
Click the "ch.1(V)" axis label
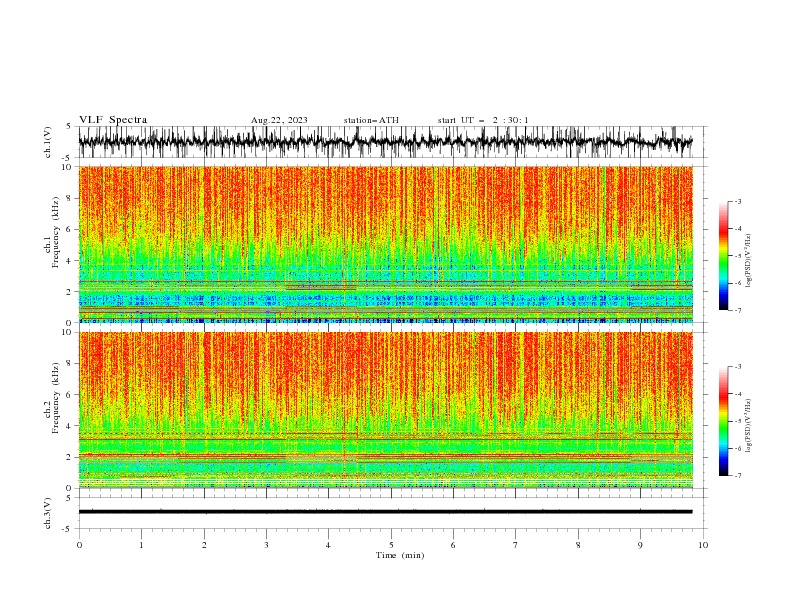pos(48,142)
